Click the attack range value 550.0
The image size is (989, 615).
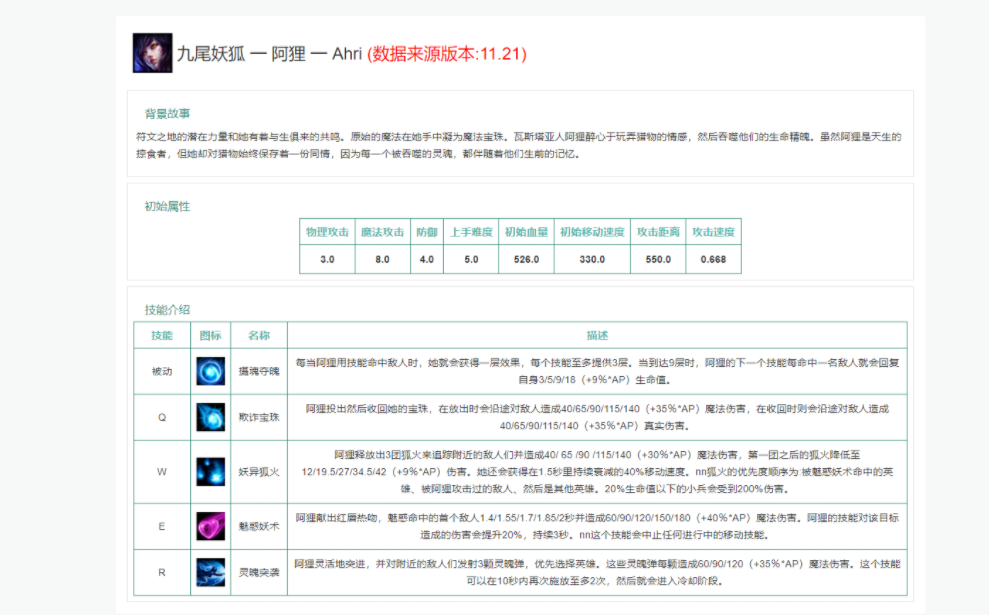pos(658,259)
